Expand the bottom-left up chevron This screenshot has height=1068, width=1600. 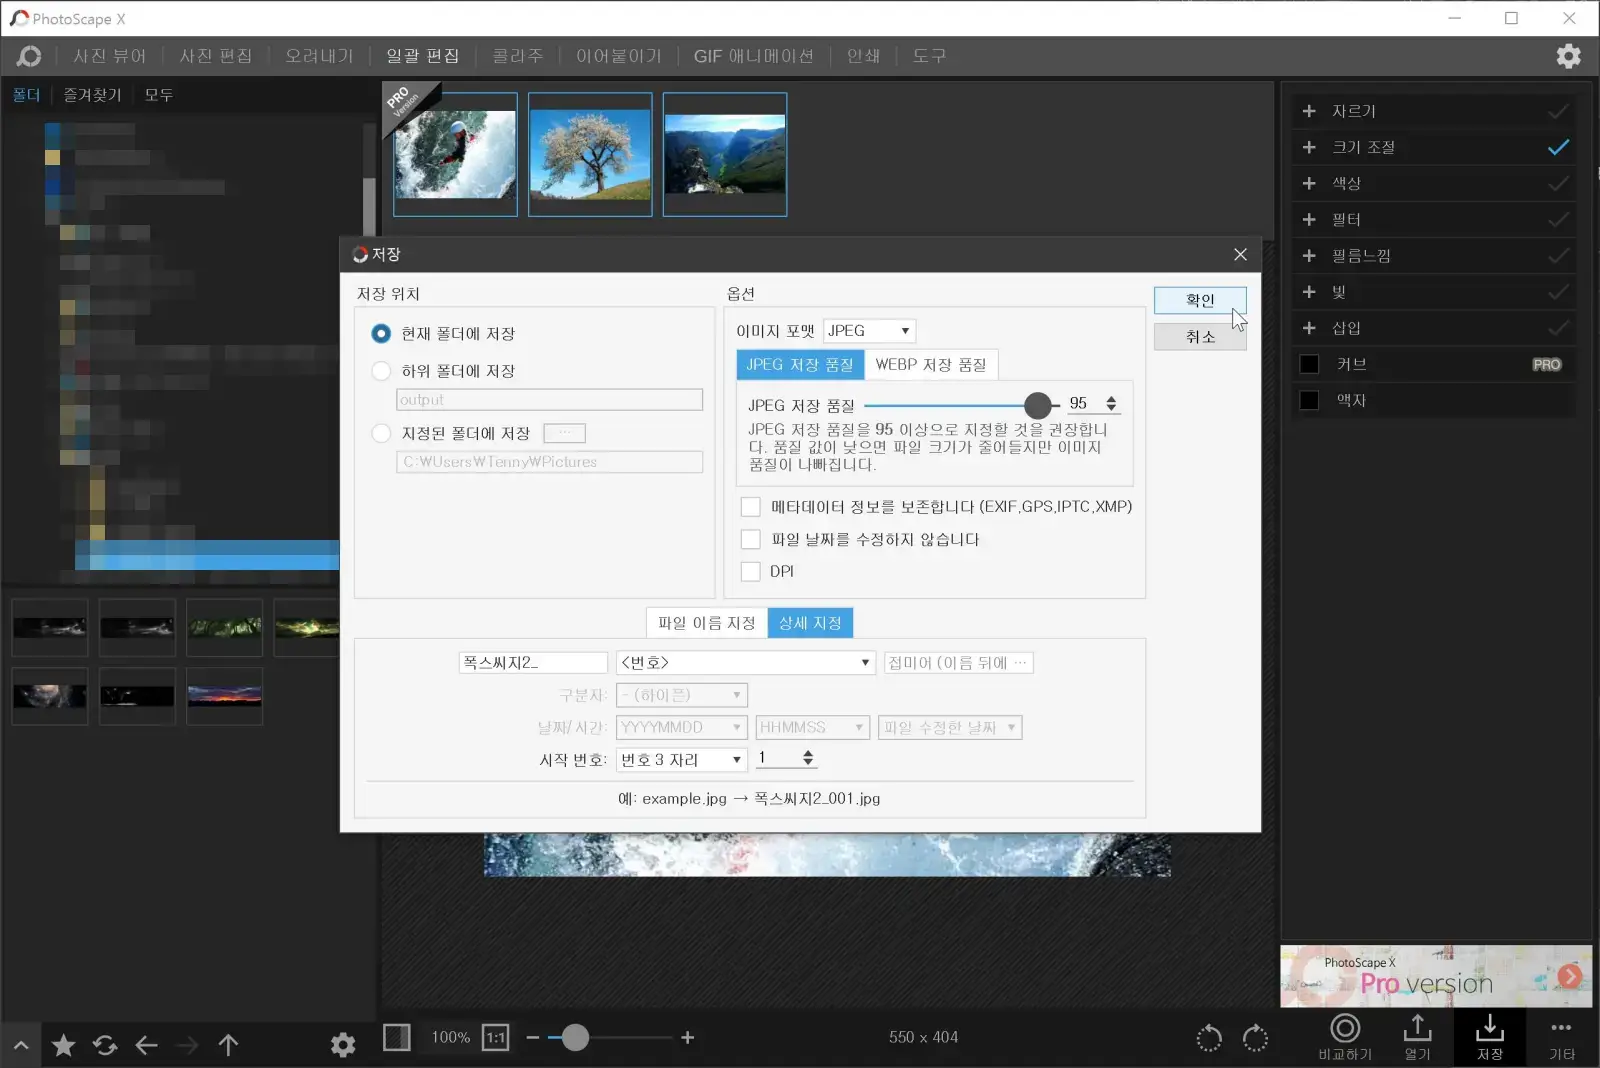pyautogui.click(x=21, y=1046)
